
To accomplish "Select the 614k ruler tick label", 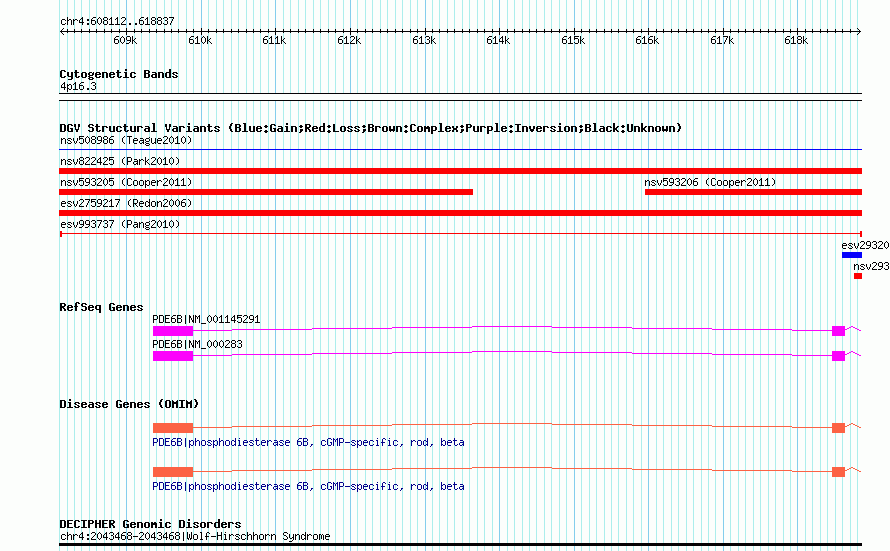I will pos(498,40).
